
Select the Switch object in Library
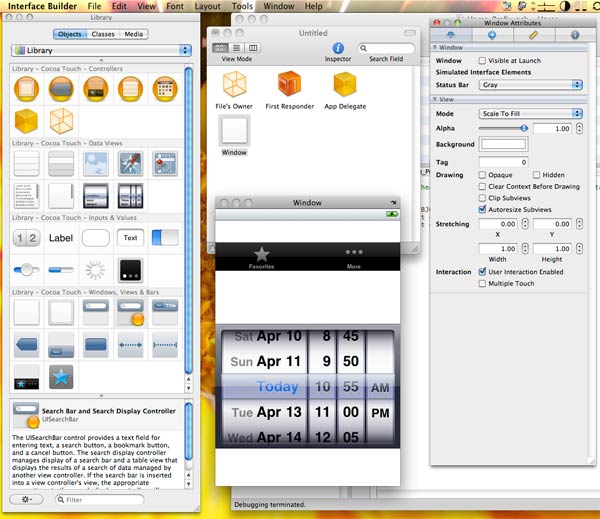(x=165, y=238)
